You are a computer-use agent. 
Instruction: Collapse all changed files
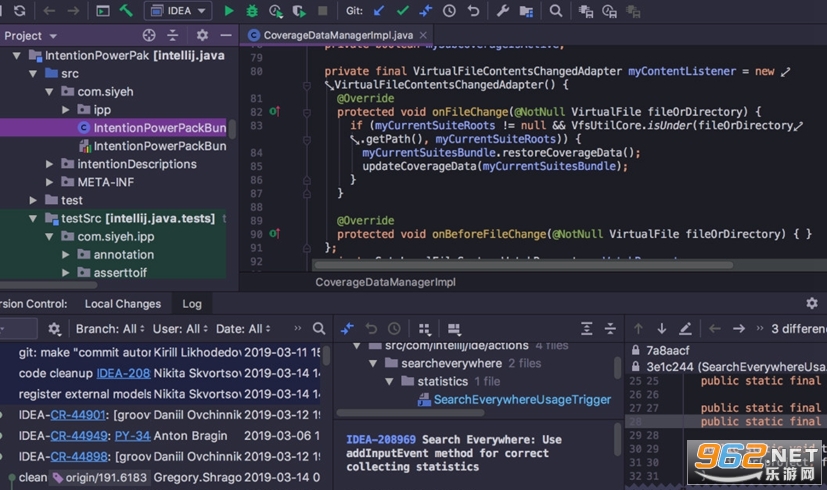[x=610, y=329]
